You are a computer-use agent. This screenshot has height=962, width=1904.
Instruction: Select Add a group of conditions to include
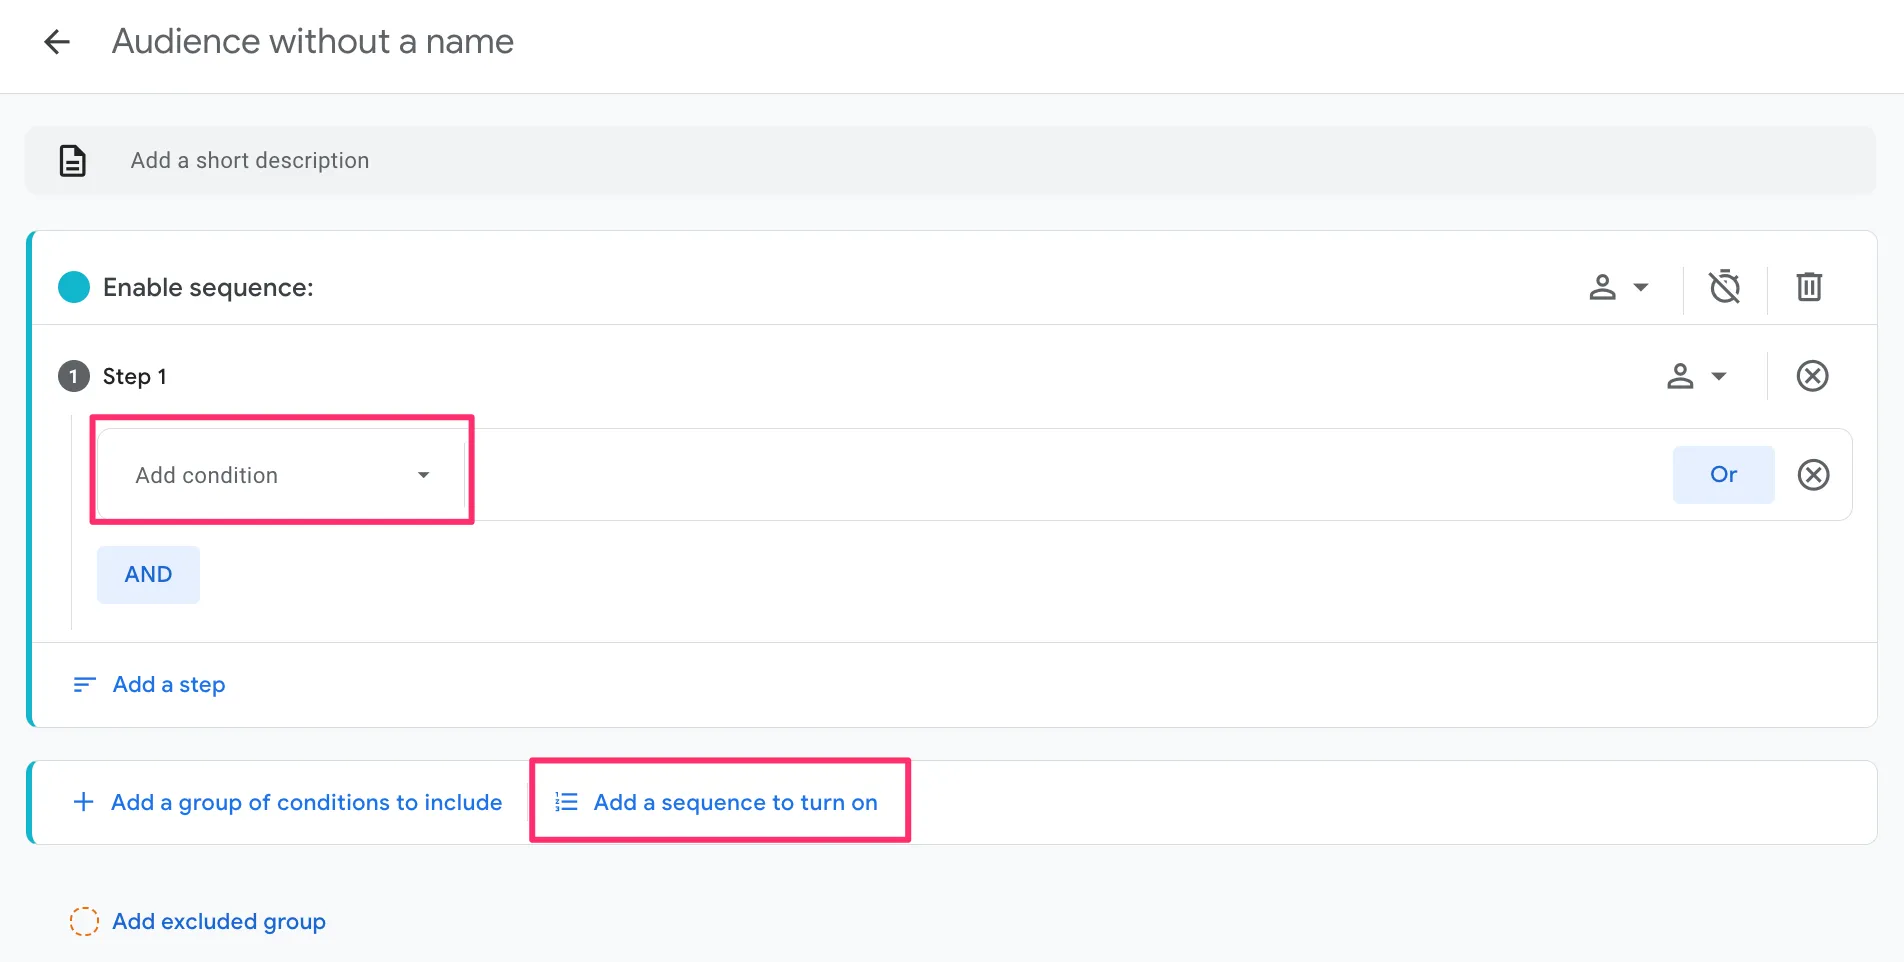(306, 802)
